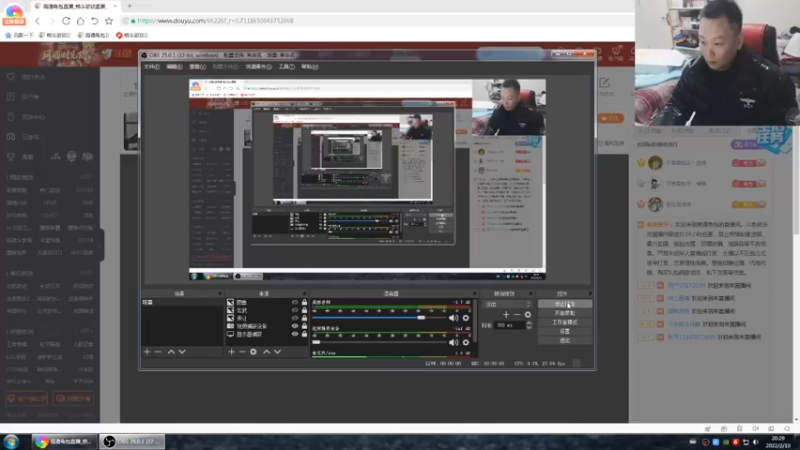Screen dimensions: 800x450
Task: Remove selected source with minus icon
Action: 242,352
